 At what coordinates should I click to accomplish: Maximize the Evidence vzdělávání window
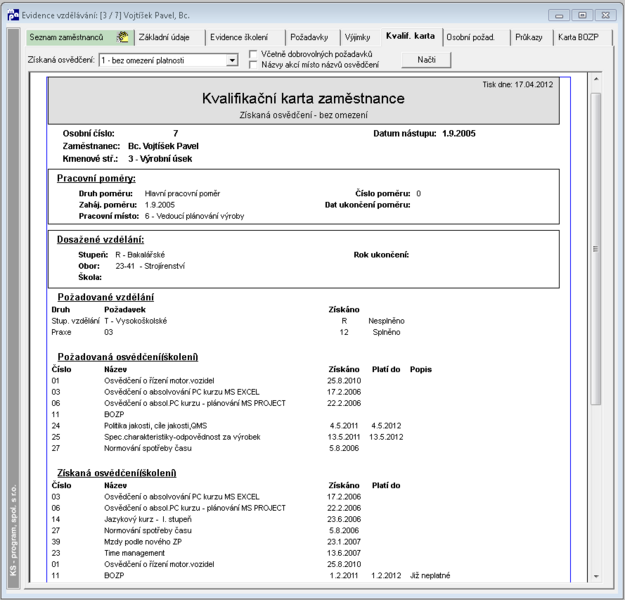point(582,15)
